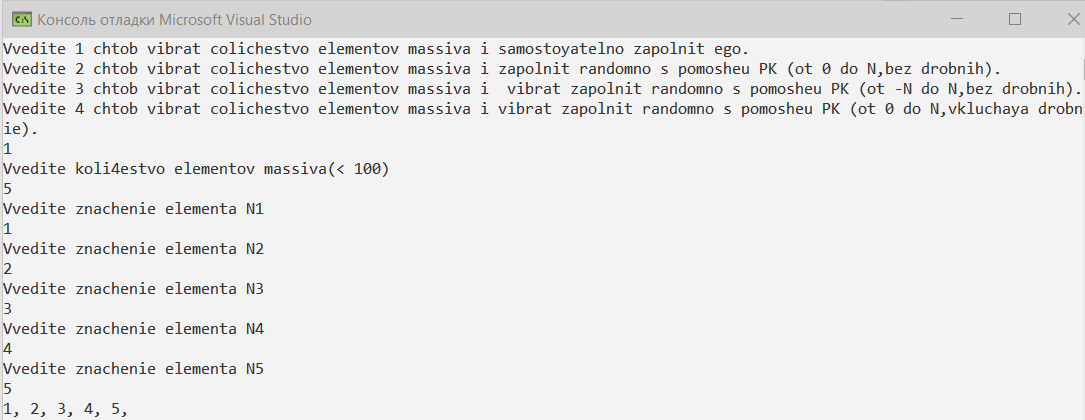Screen dimensions: 1085x420
Task: Click the 'Vvedite 3 chtob vibrat' option line
Action: (x=542, y=90)
